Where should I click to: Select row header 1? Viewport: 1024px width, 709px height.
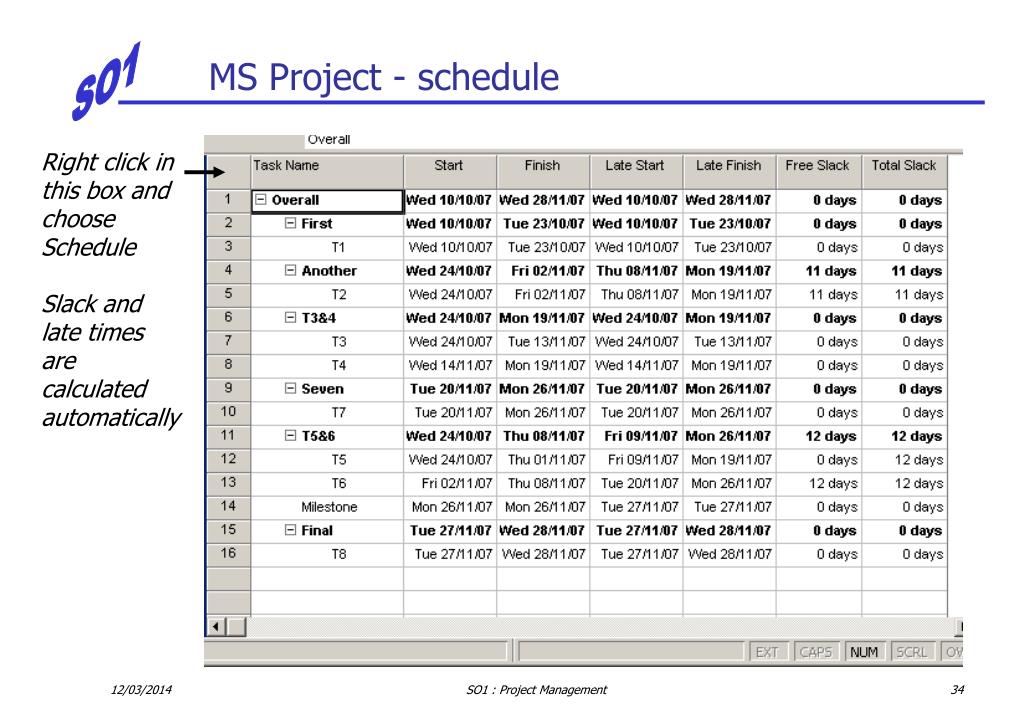[x=228, y=200]
